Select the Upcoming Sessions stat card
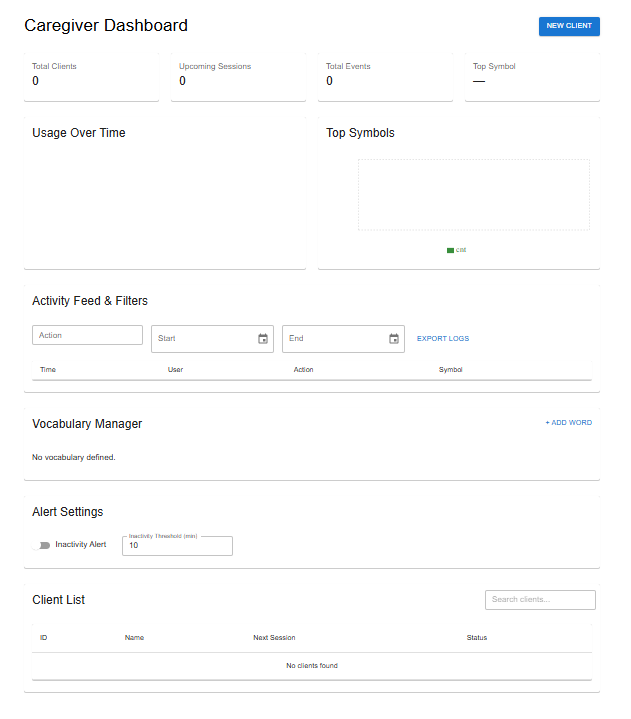 pyautogui.click(x=238, y=76)
